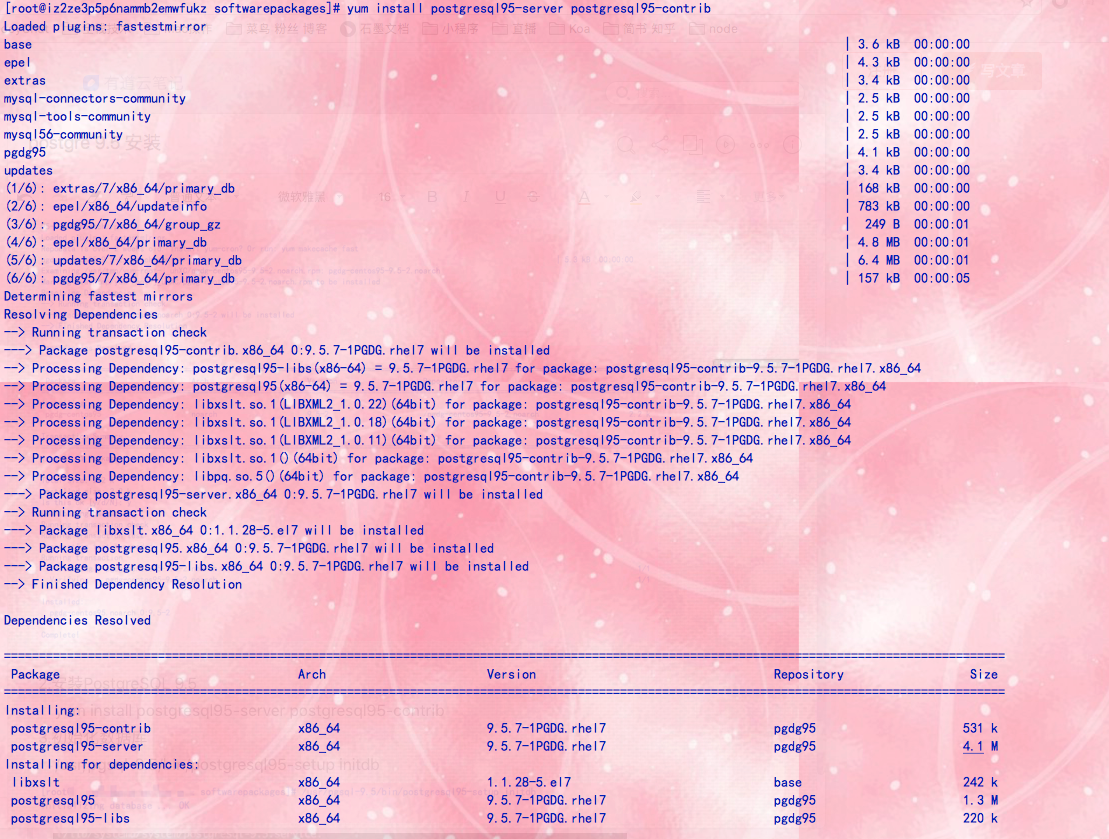Toggle Bold in the background note editor

[432, 197]
